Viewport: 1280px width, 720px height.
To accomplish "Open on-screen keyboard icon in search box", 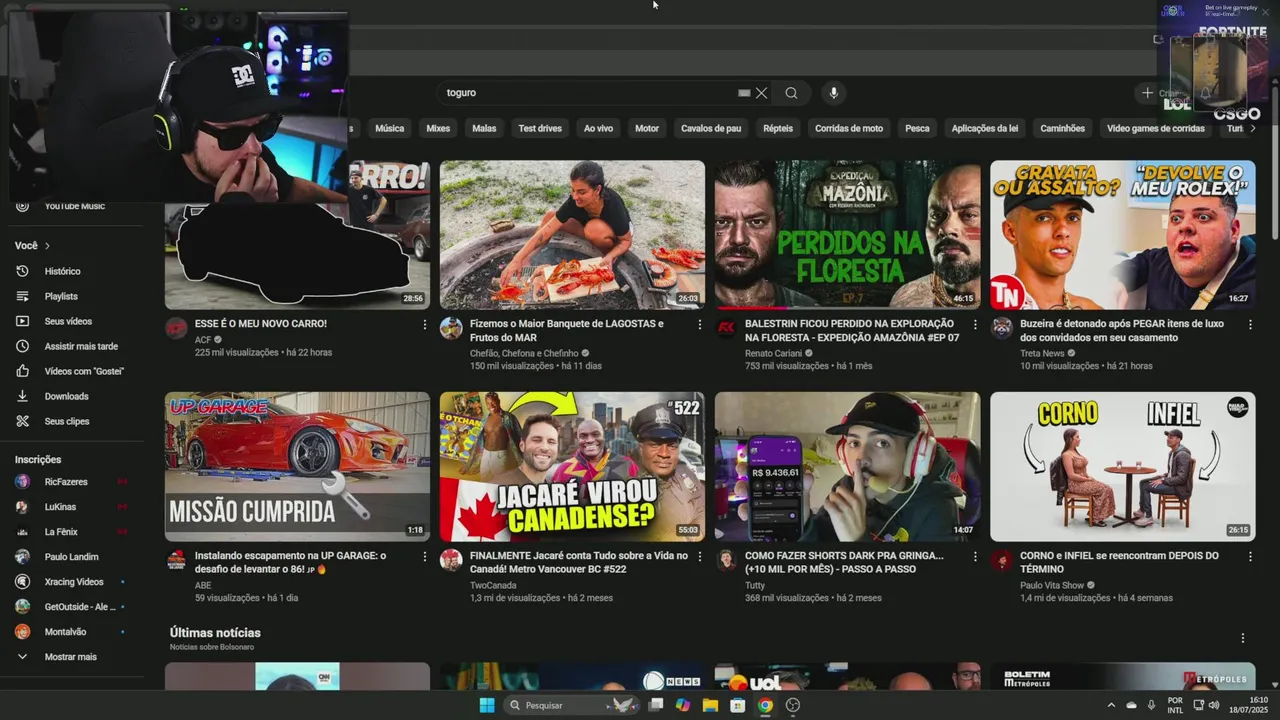I will pyautogui.click(x=744, y=93).
